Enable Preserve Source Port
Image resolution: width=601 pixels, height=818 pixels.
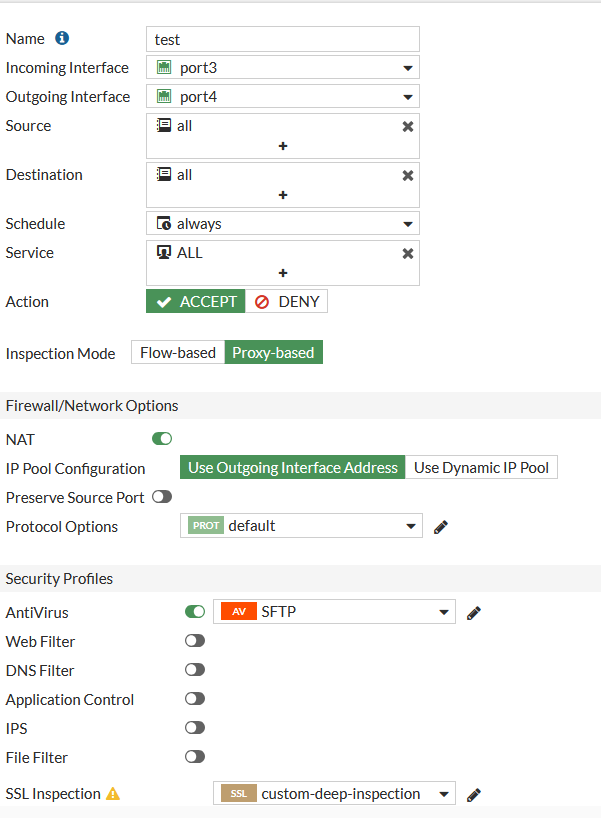tap(162, 497)
